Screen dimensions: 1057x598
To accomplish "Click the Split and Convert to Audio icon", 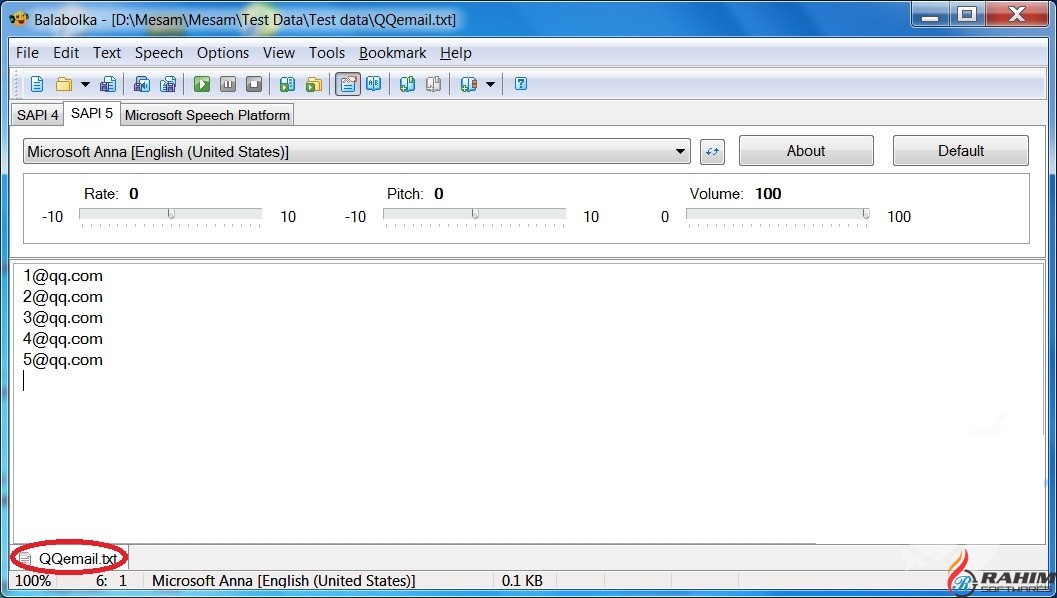I will [x=168, y=84].
